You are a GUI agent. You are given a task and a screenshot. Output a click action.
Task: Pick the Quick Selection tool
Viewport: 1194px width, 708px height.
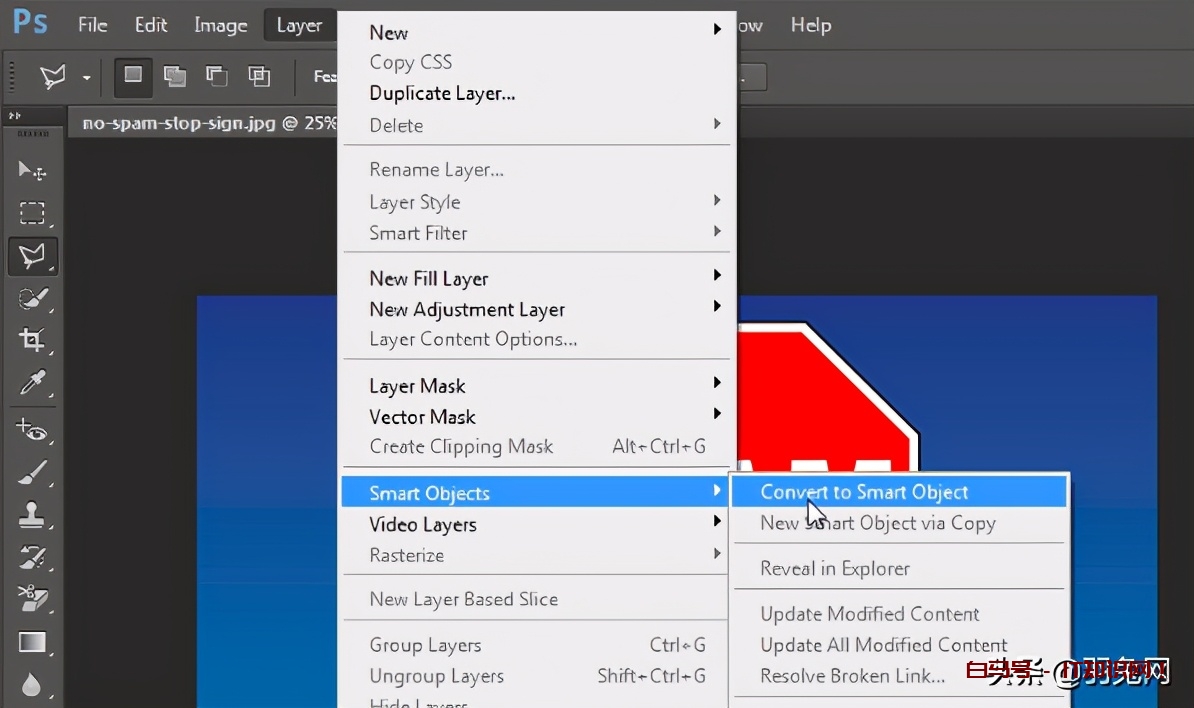click(32, 298)
